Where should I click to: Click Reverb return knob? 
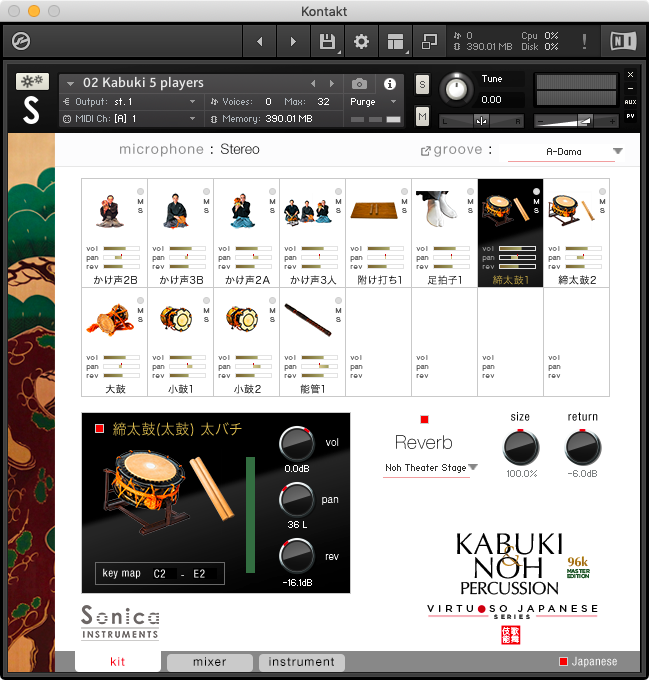(583, 447)
